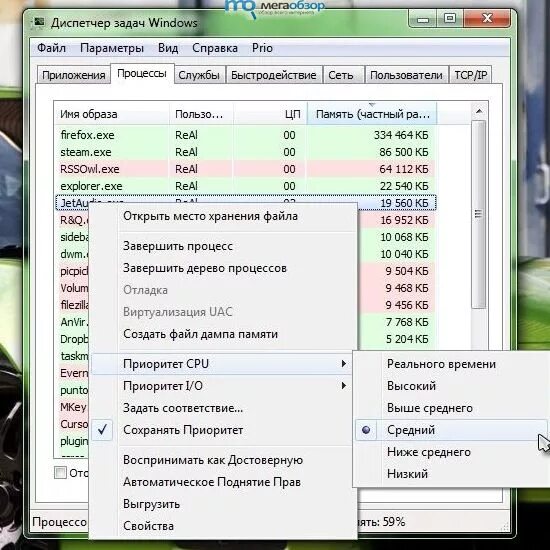This screenshot has height=550, width=550.
Task: Choose Открыть место хранения файла
Action: (224, 216)
